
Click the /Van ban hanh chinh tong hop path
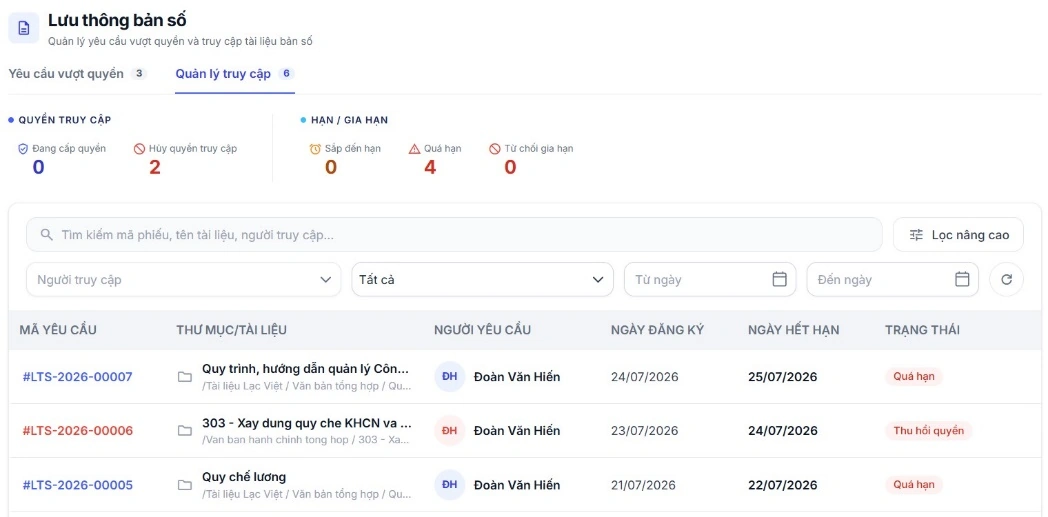[x=305, y=440]
